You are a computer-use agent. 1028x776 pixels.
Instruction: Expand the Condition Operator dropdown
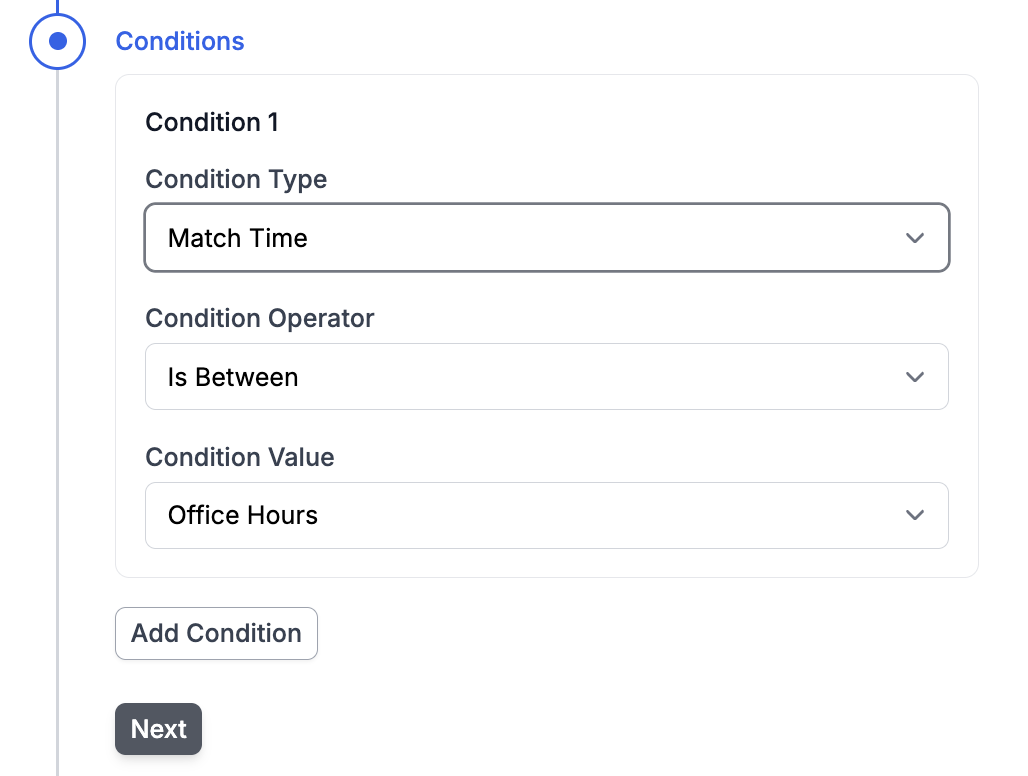pyautogui.click(x=546, y=377)
